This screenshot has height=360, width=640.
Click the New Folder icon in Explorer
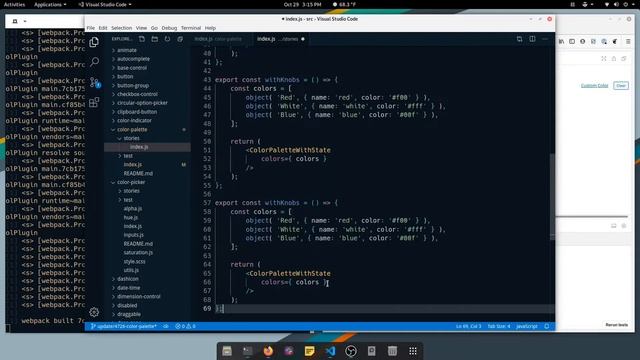coord(155,39)
